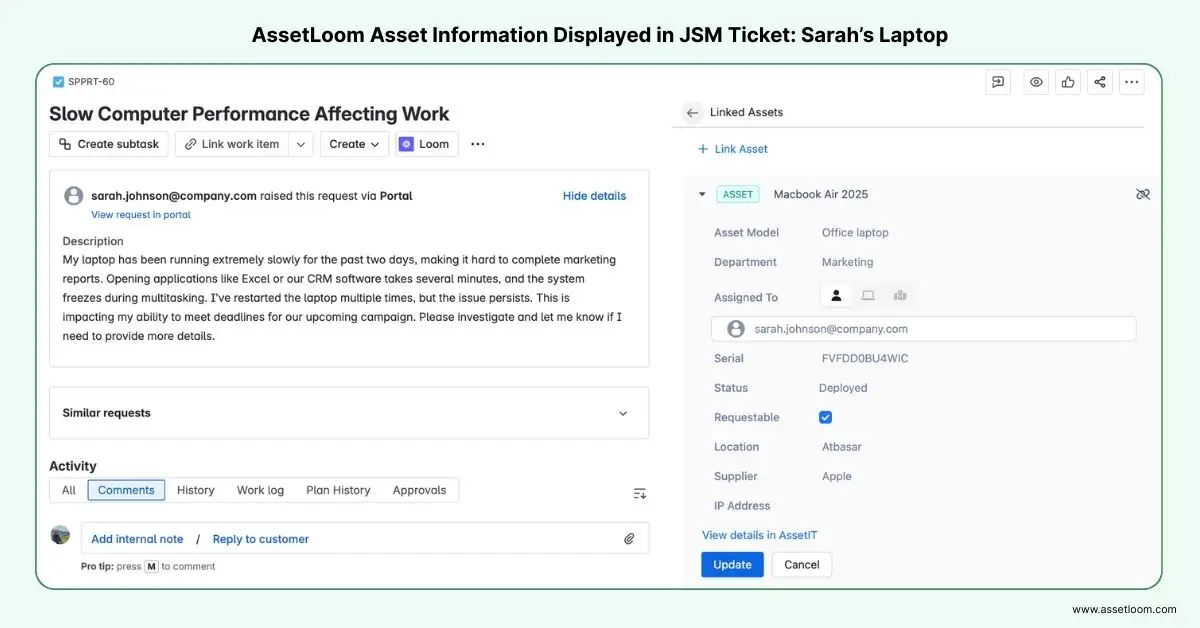Click the thumbs-up vote icon

pyautogui.click(x=1068, y=83)
